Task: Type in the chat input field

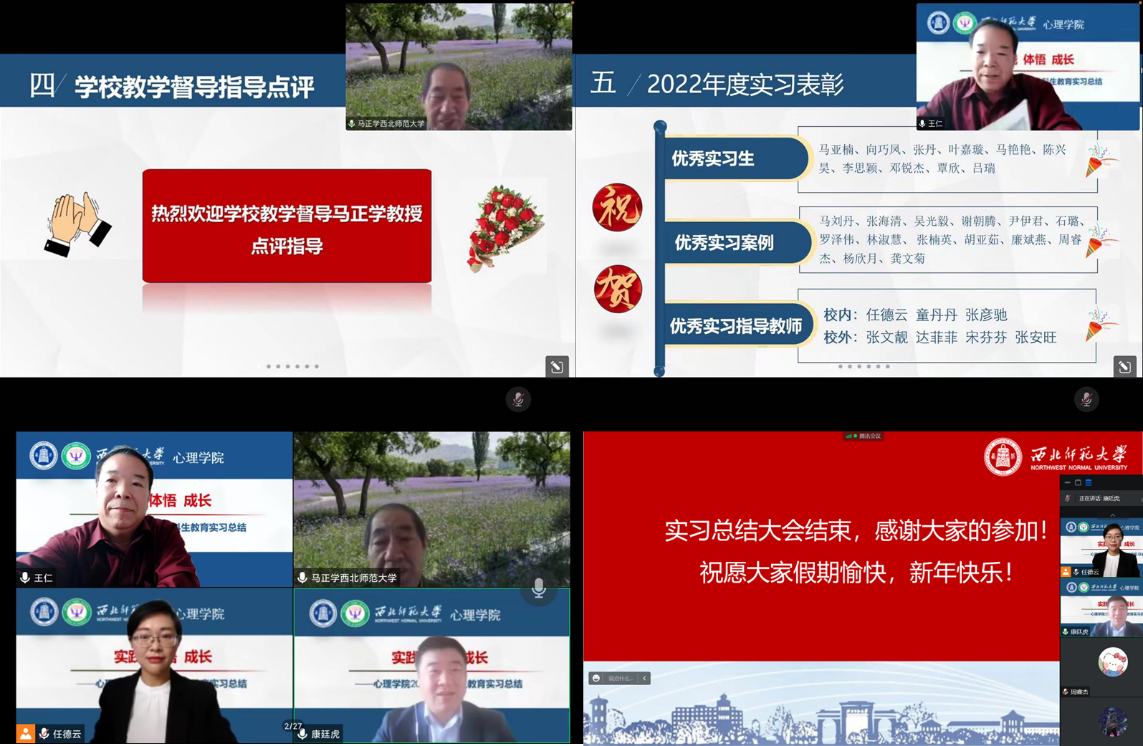Action: coord(621,678)
